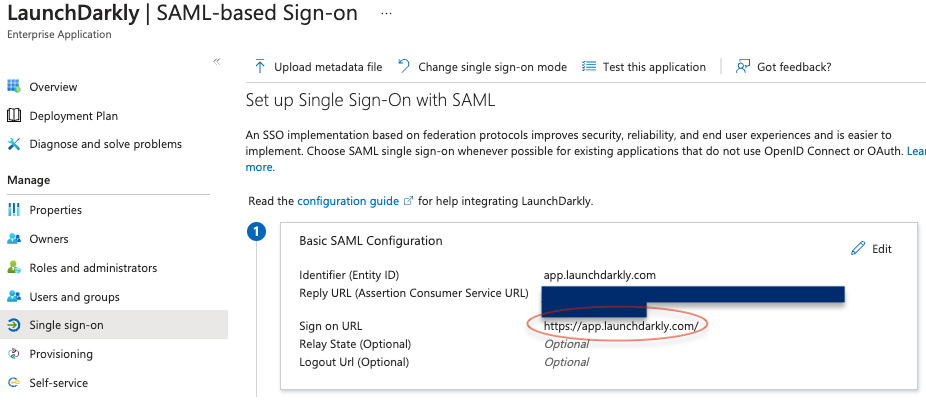Click the Provisioning sync icon
The image size is (926, 403).
pos(14,354)
